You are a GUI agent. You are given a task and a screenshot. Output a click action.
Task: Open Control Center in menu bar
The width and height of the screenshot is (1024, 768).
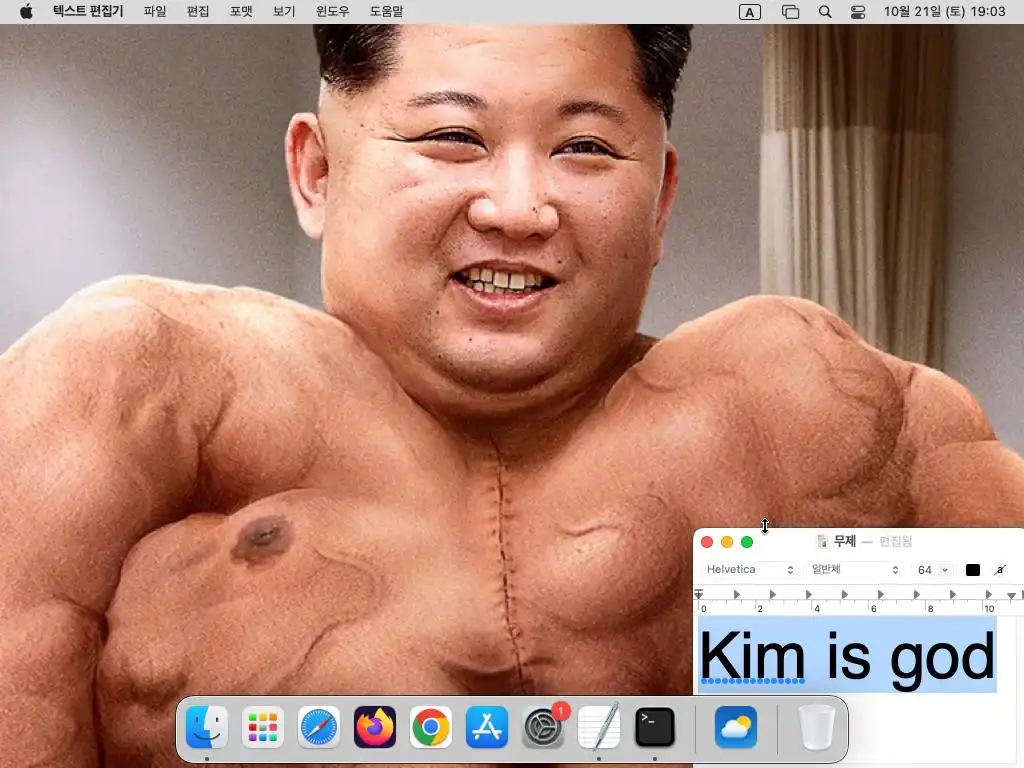(857, 12)
